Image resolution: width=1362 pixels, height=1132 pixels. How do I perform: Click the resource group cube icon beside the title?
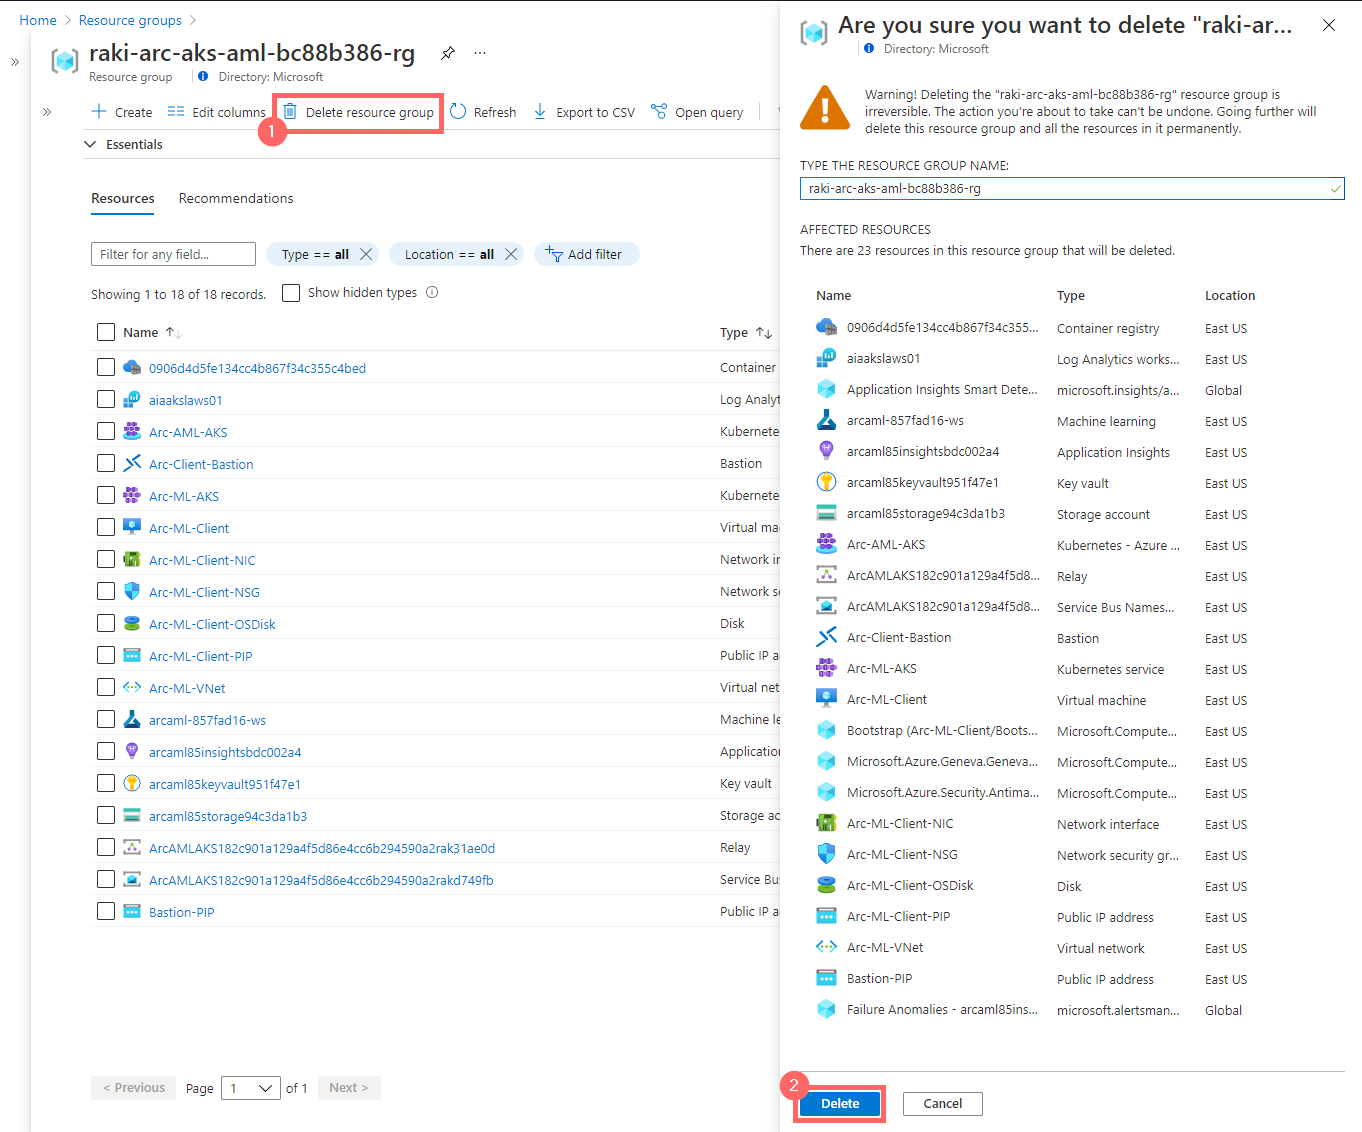coord(65,61)
